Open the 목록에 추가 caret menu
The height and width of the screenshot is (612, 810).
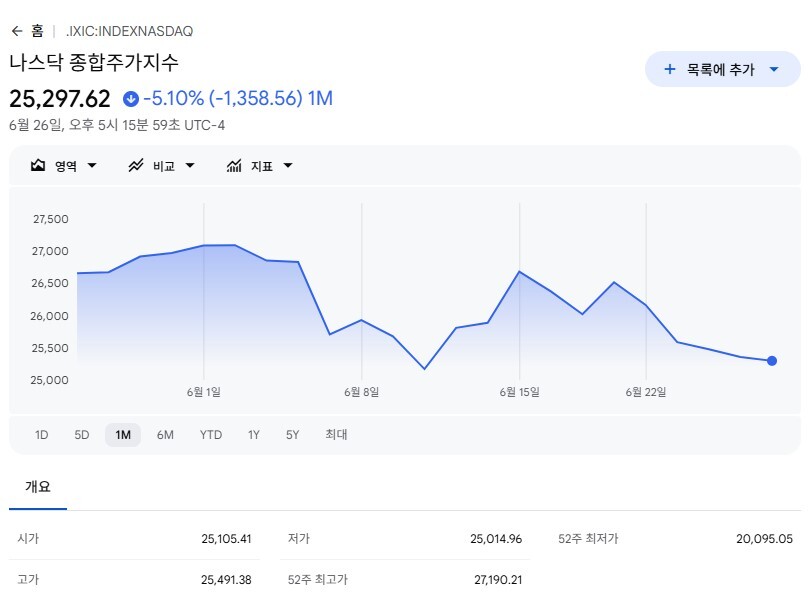pos(774,69)
